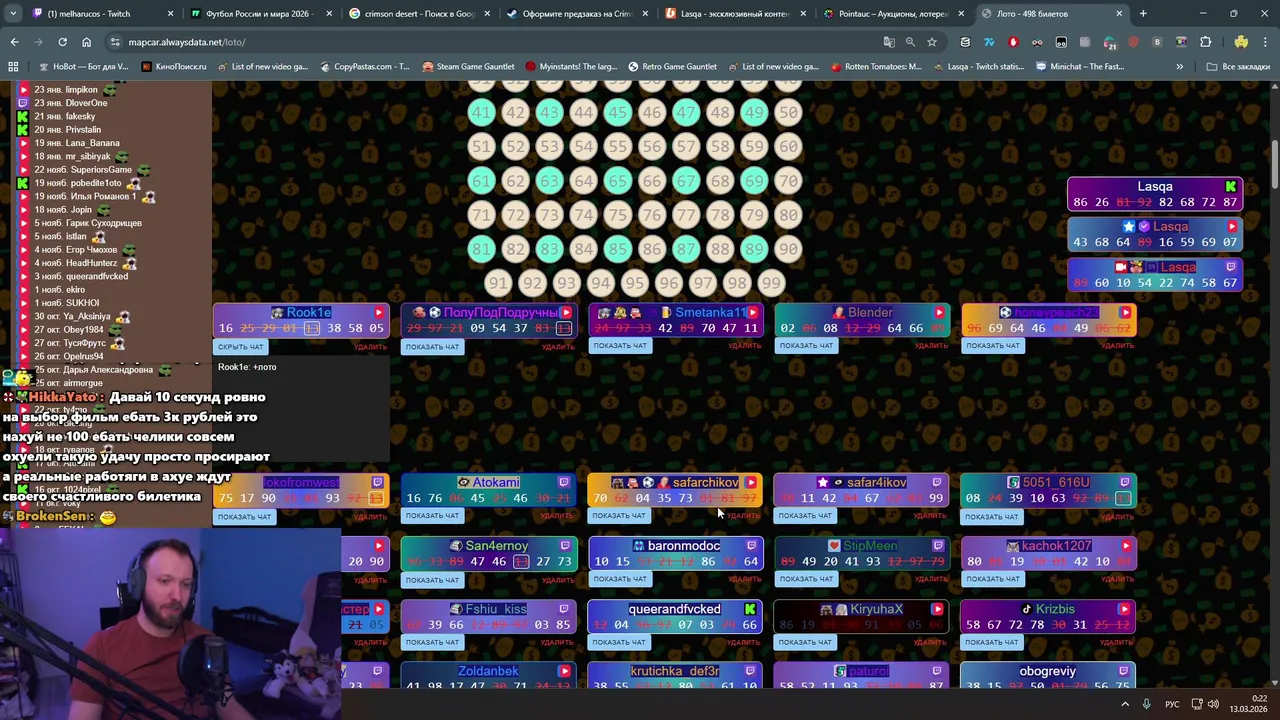Reload the loto page
This screenshot has width=1280, height=720.
click(62, 42)
